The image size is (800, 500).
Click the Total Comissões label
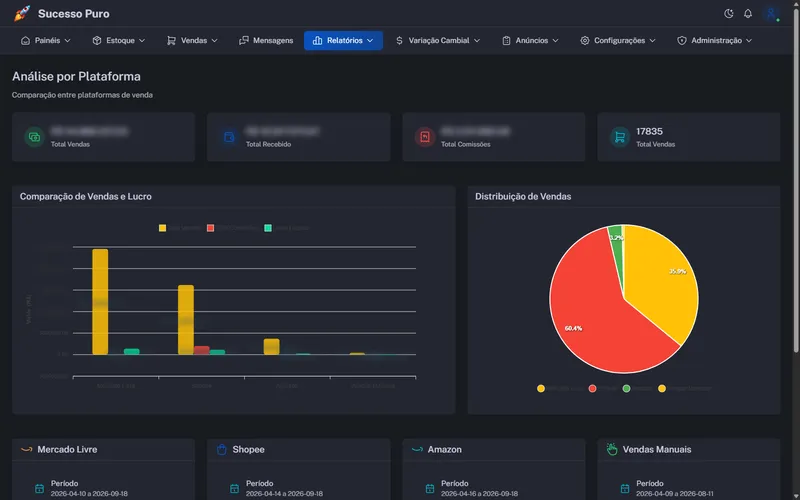click(465, 144)
